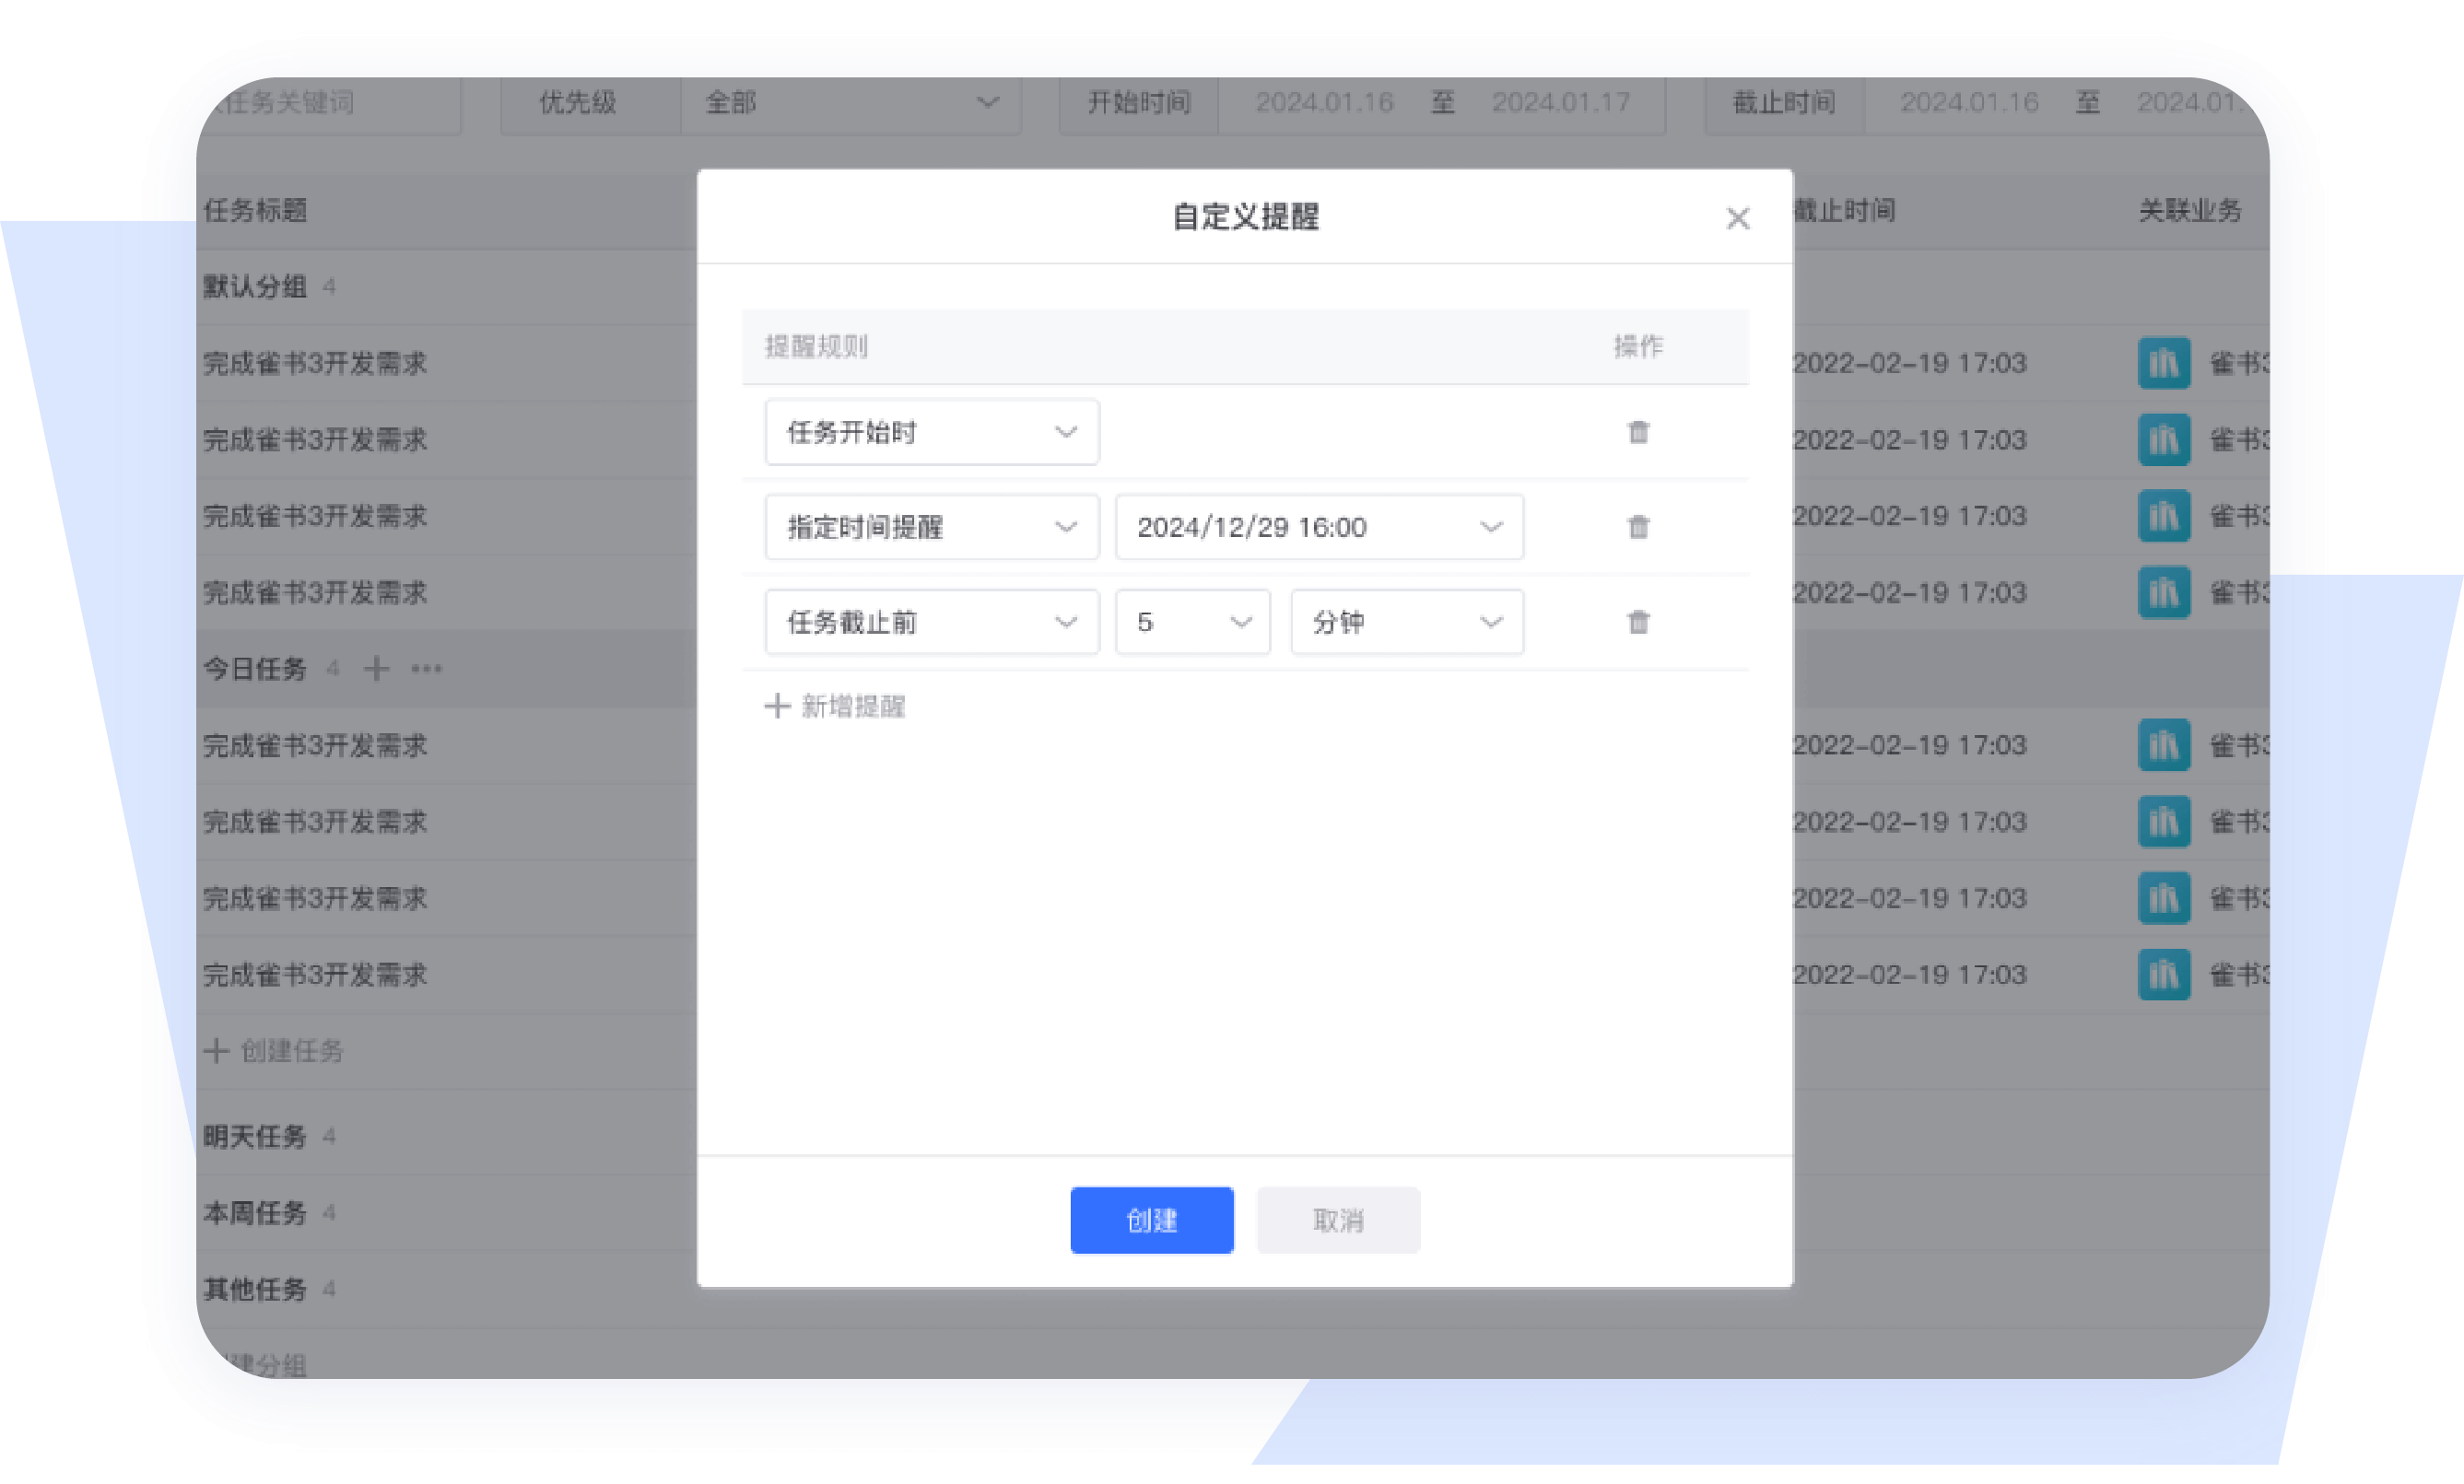The height and width of the screenshot is (1484, 2464).
Task: Expand the 默认分组 group
Action: pos(255,287)
